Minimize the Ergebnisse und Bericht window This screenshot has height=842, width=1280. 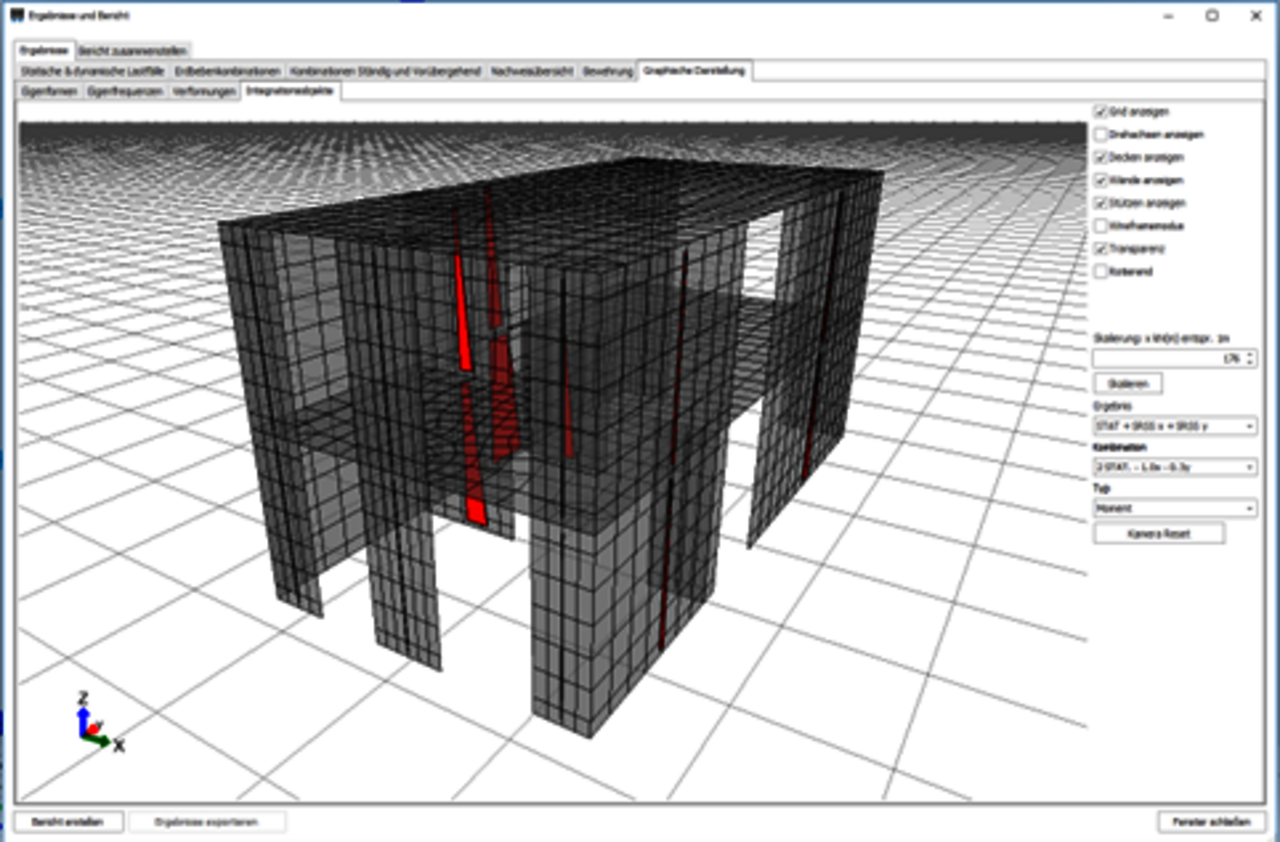point(1167,16)
